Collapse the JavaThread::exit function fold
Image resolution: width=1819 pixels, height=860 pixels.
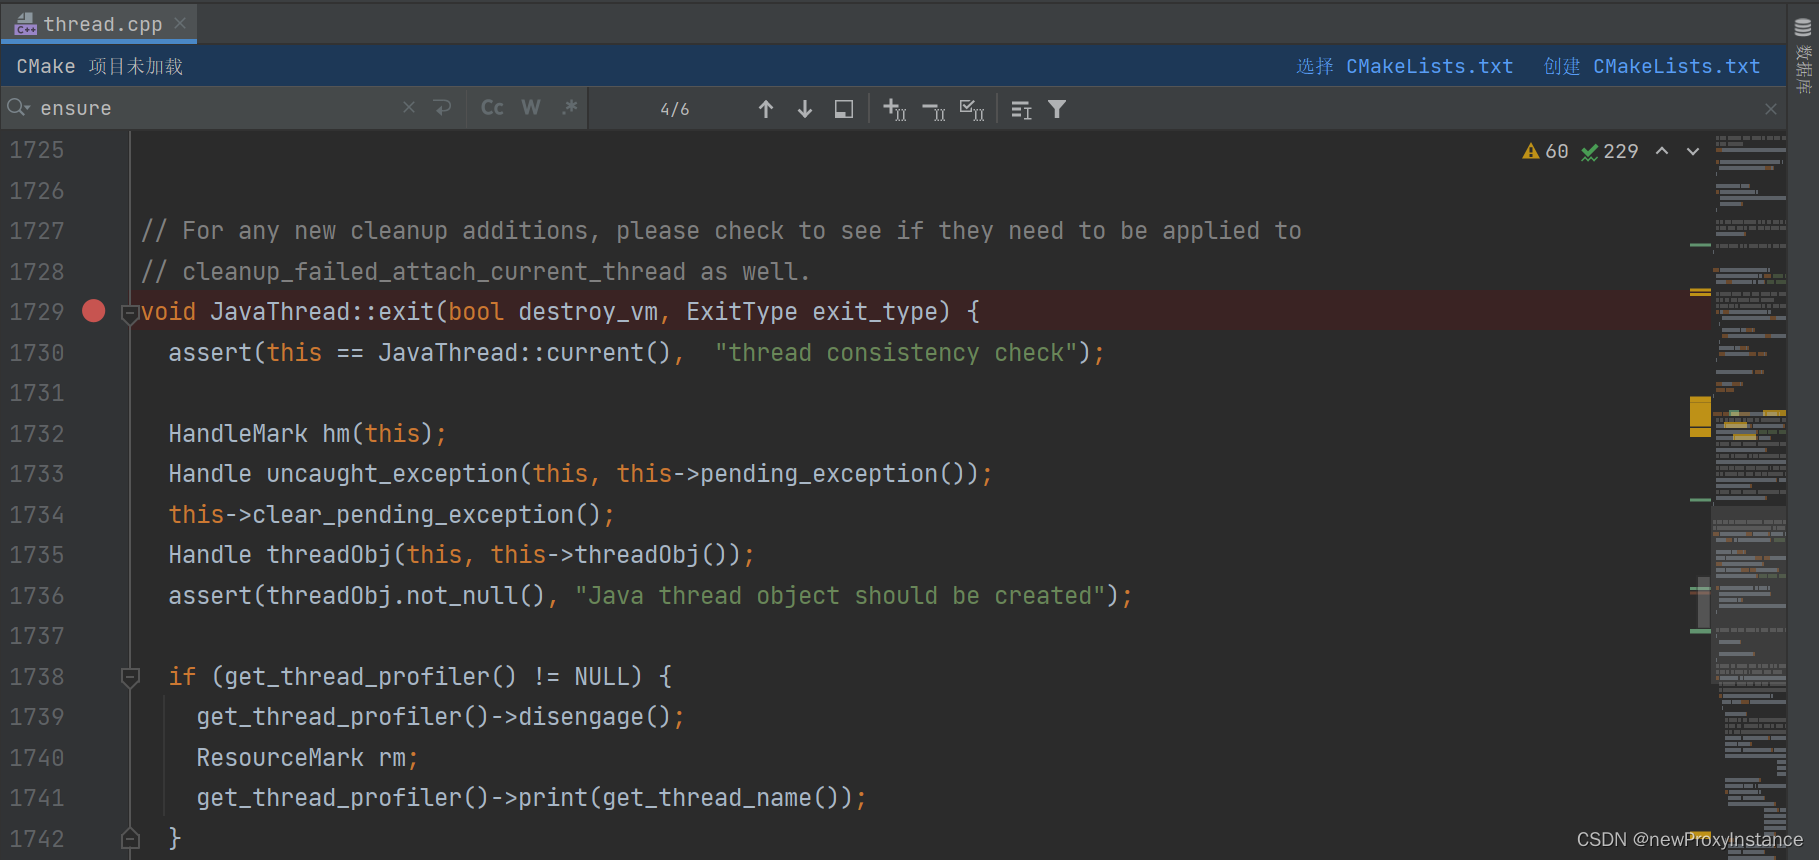pos(130,314)
